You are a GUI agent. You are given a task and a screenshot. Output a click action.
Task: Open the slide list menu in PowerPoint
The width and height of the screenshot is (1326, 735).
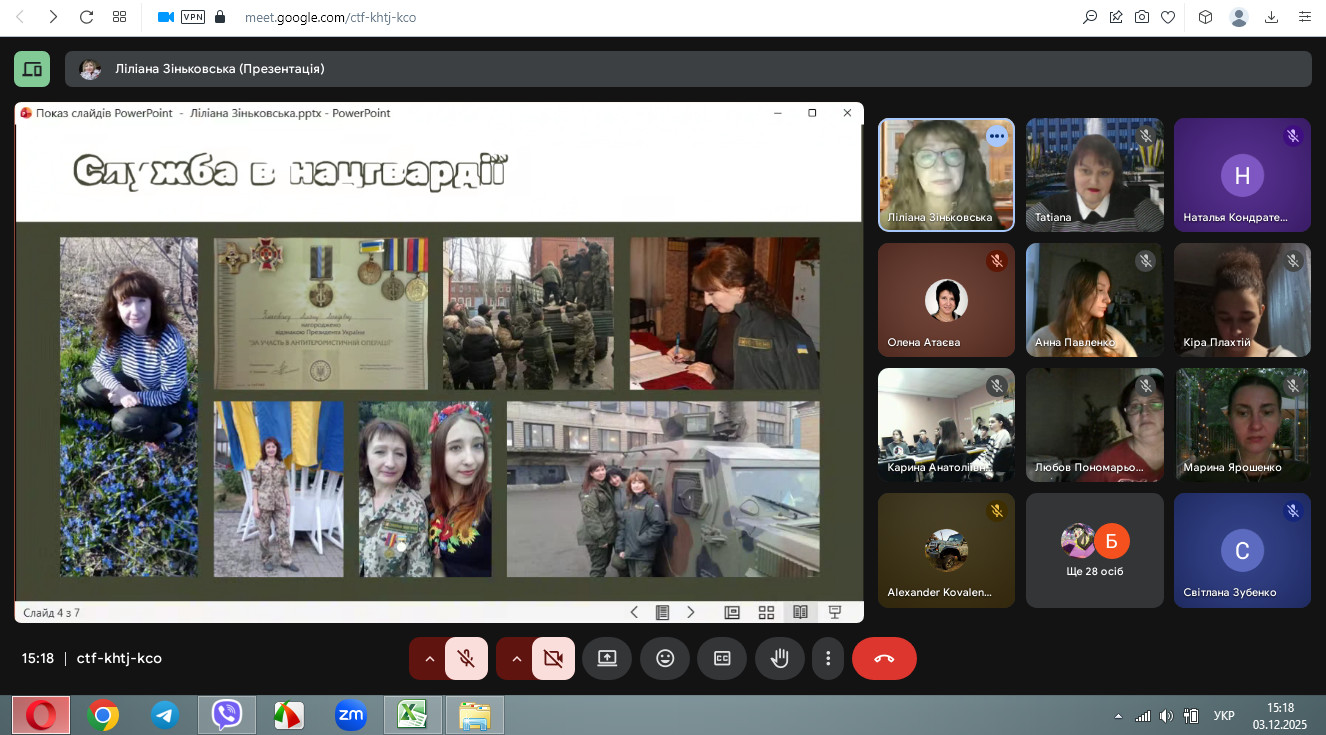coord(662,612)
